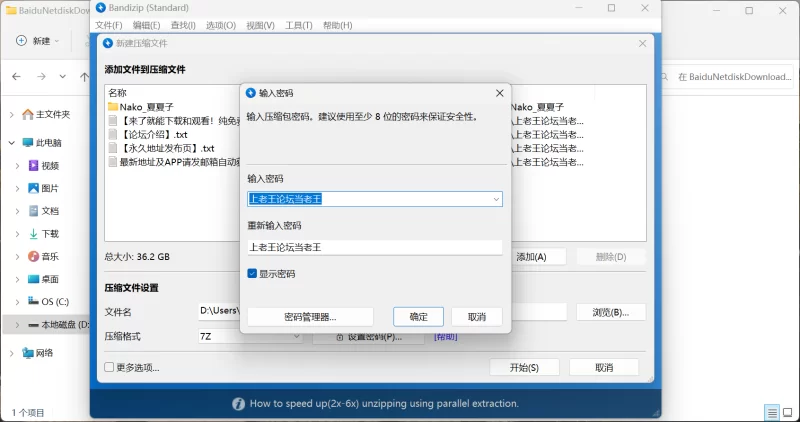This screenshot has height=422, width=800.
Task: Focus the 重新输入密码 field
Action: click(374, 247)
